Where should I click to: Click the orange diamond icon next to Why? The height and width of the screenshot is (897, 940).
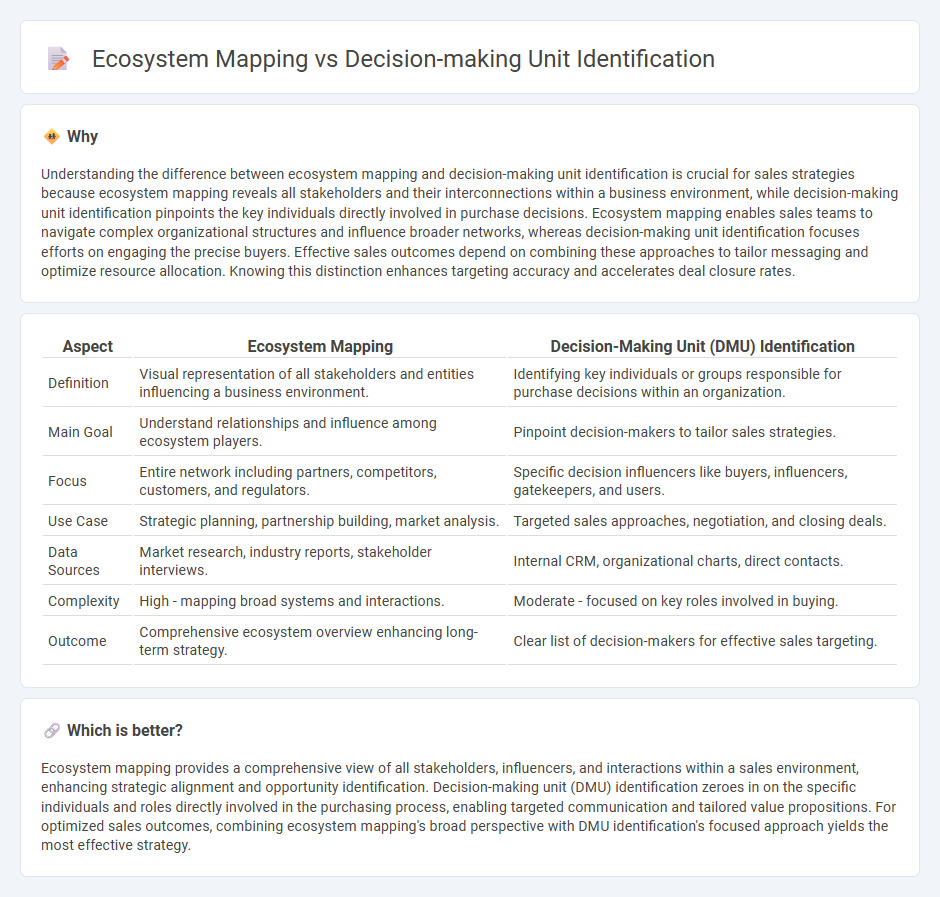click(52, 137)
